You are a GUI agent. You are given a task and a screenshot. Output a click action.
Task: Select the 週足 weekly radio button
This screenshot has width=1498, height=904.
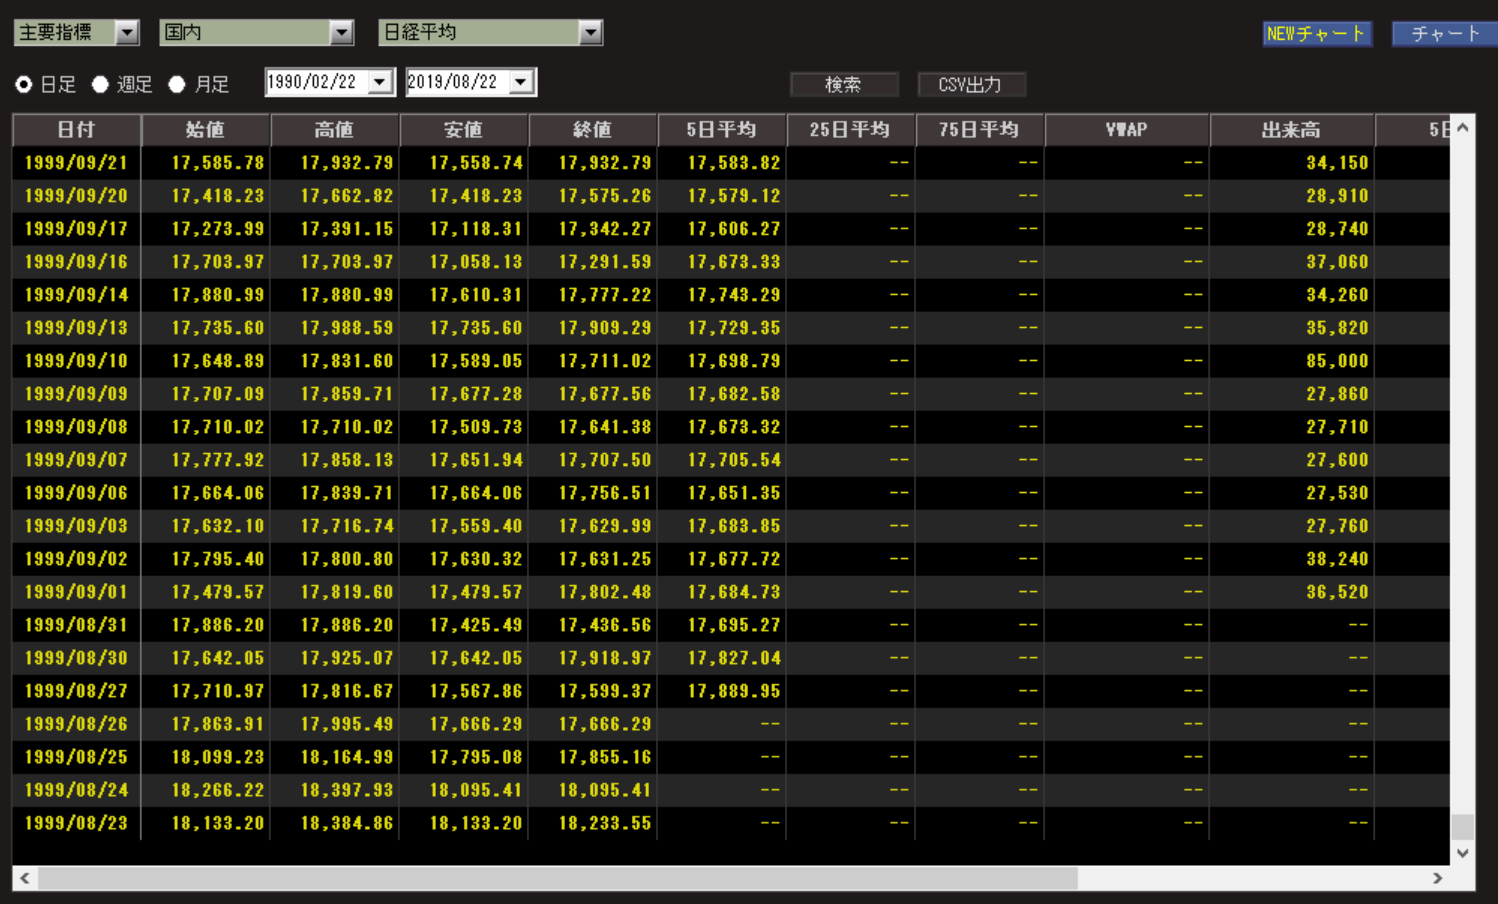pos(100,84)
